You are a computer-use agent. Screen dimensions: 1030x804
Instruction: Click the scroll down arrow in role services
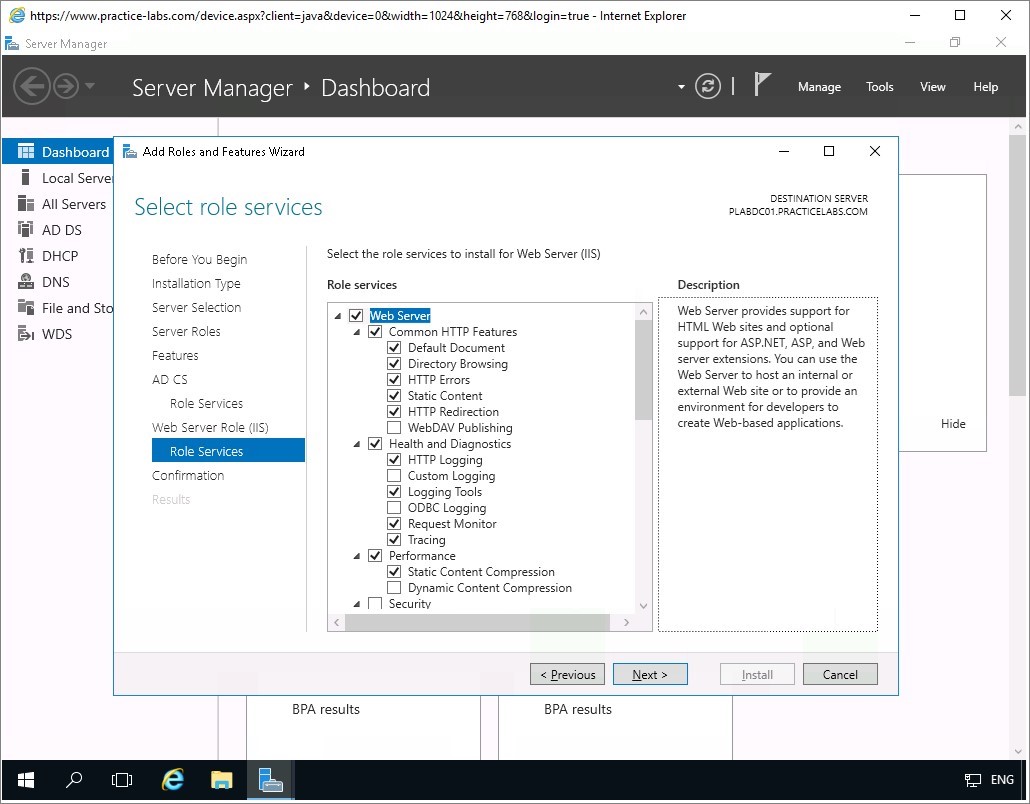click(644, 606)
